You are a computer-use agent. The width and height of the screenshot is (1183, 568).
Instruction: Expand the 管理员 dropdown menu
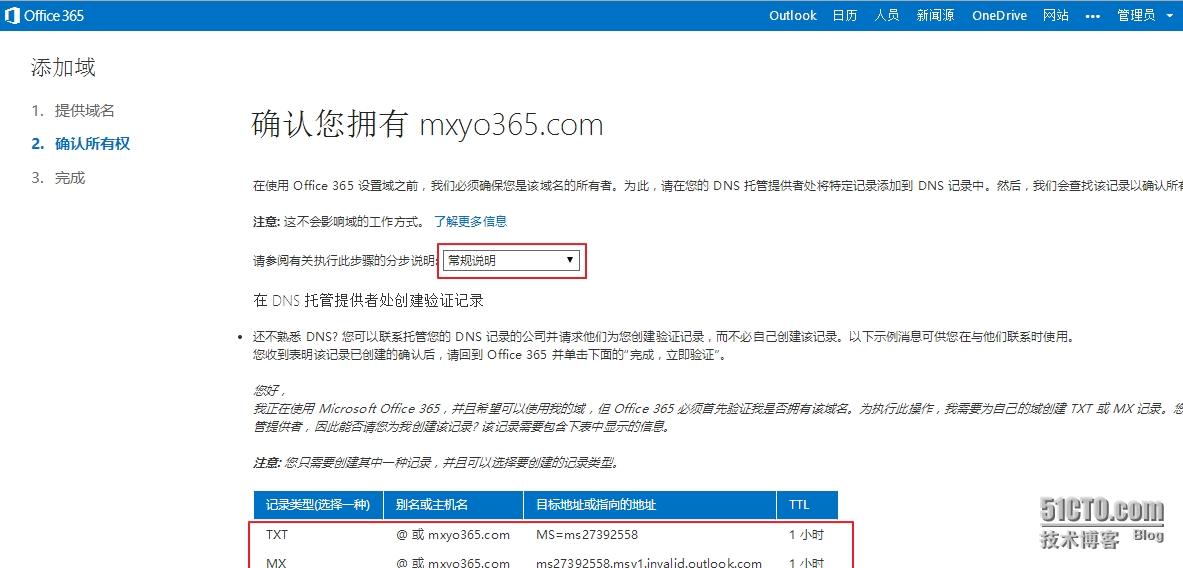1143,15
